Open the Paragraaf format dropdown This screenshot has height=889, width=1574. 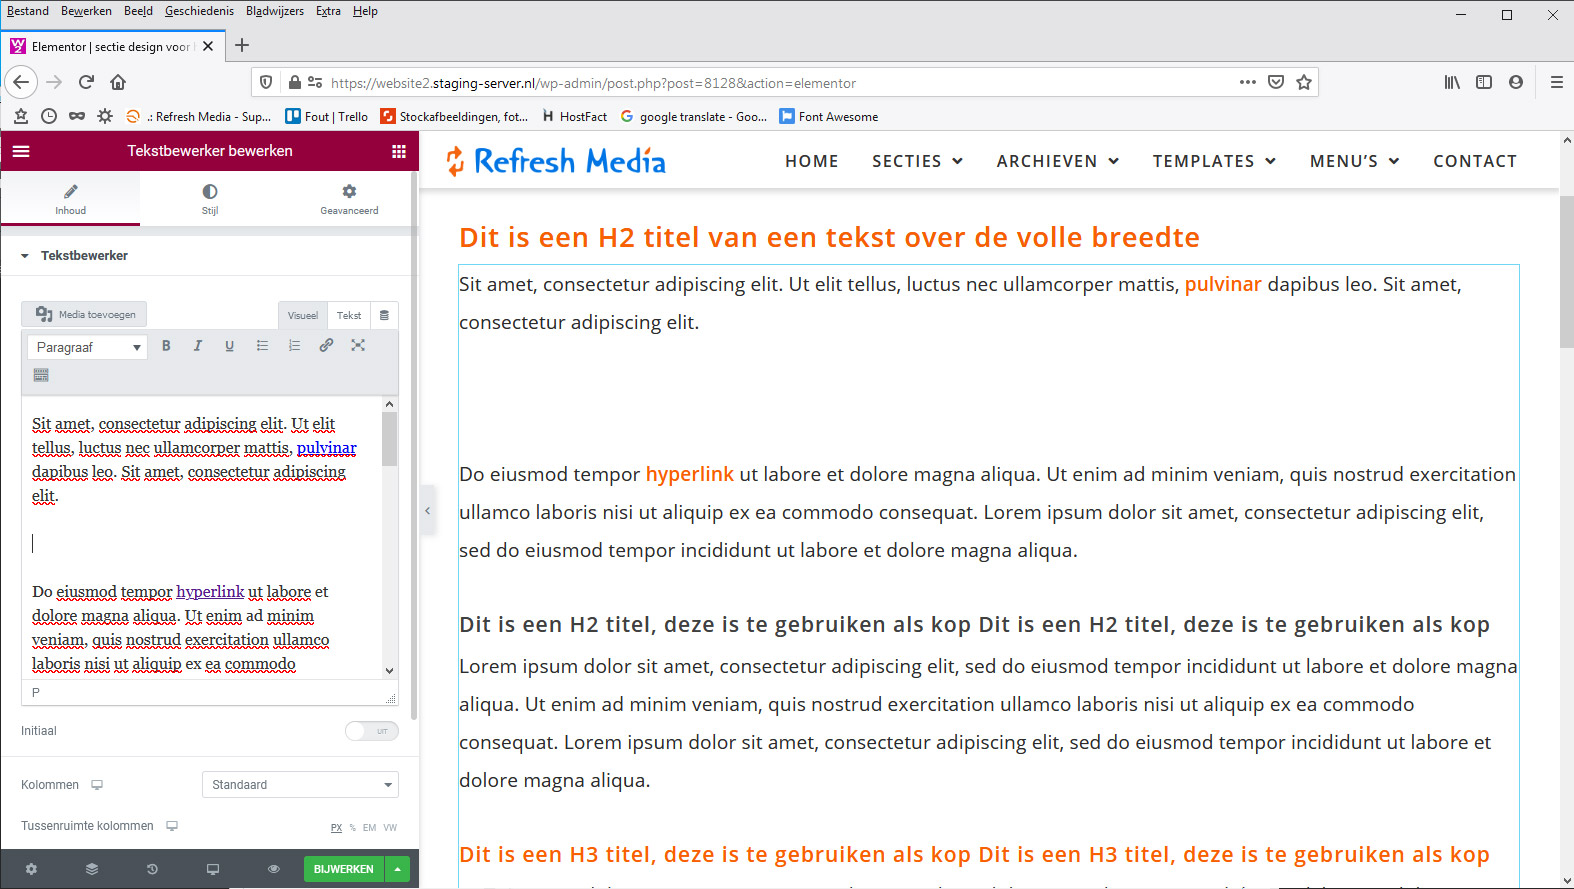coord(87,347)
